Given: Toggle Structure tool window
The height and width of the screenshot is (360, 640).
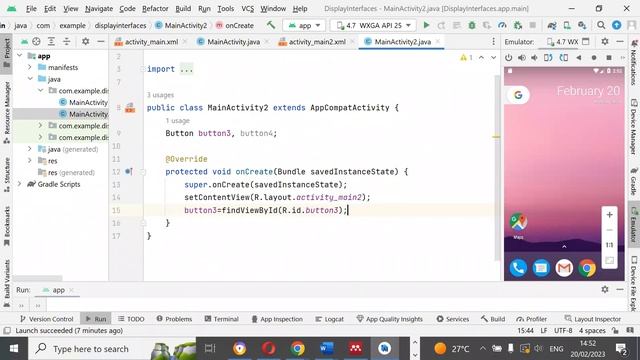Looking at the screenshot, I should pyautogui.click(x=7, y=175).
